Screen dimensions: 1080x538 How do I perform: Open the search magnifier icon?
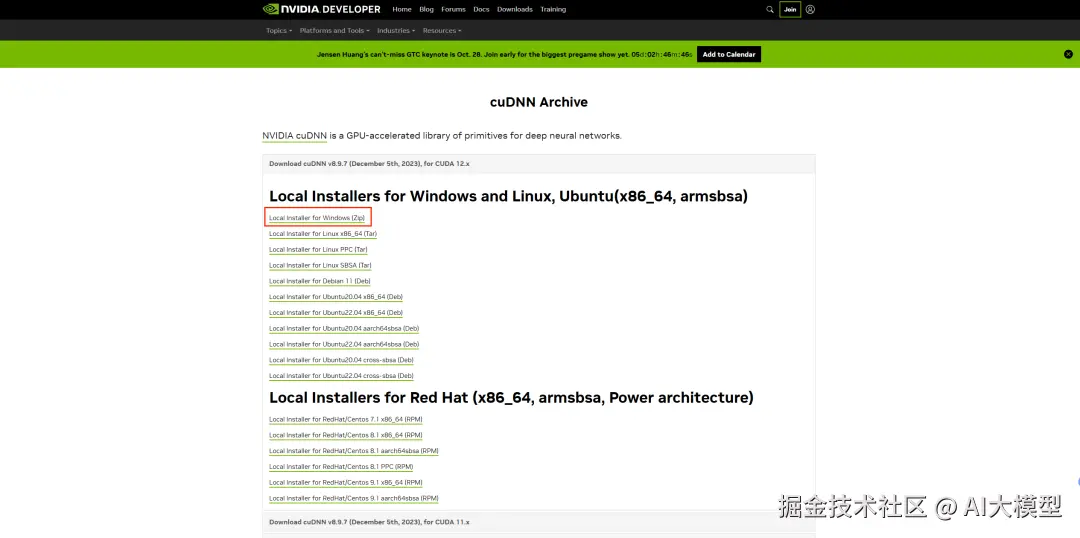(770, 10)
